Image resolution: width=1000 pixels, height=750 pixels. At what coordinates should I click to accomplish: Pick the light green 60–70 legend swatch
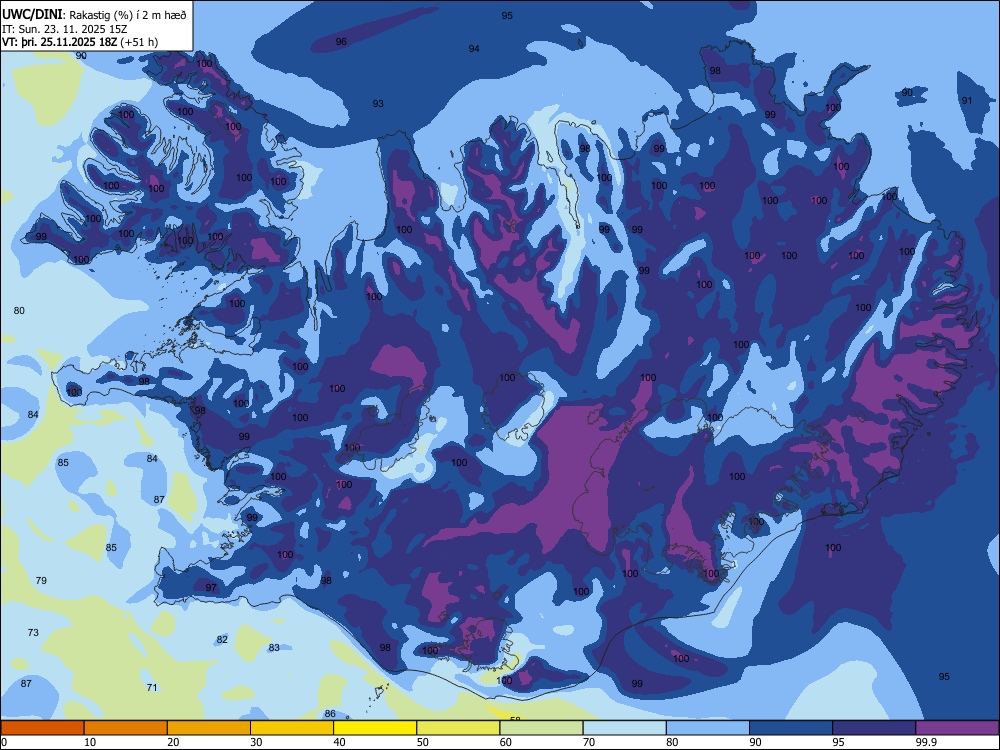[541, 728]
